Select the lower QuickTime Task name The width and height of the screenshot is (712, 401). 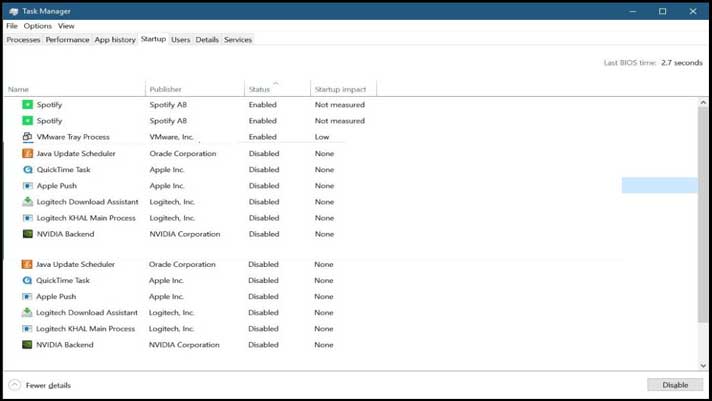click(63, 280)
